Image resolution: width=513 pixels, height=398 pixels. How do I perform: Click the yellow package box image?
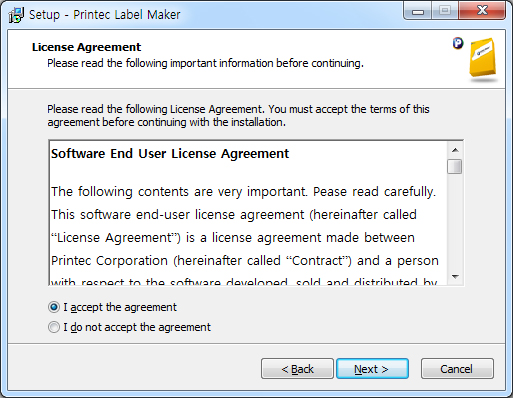click(x=482, y=57)
